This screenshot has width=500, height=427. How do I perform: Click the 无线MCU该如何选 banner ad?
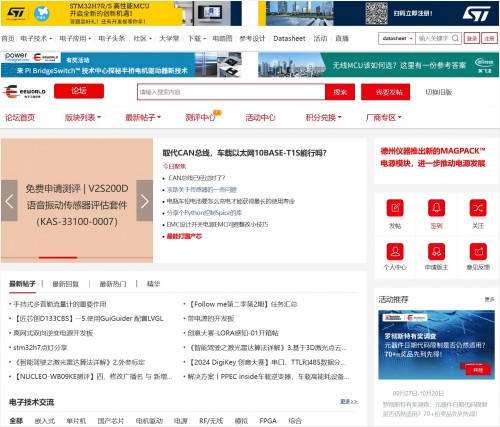coord(378,65)
